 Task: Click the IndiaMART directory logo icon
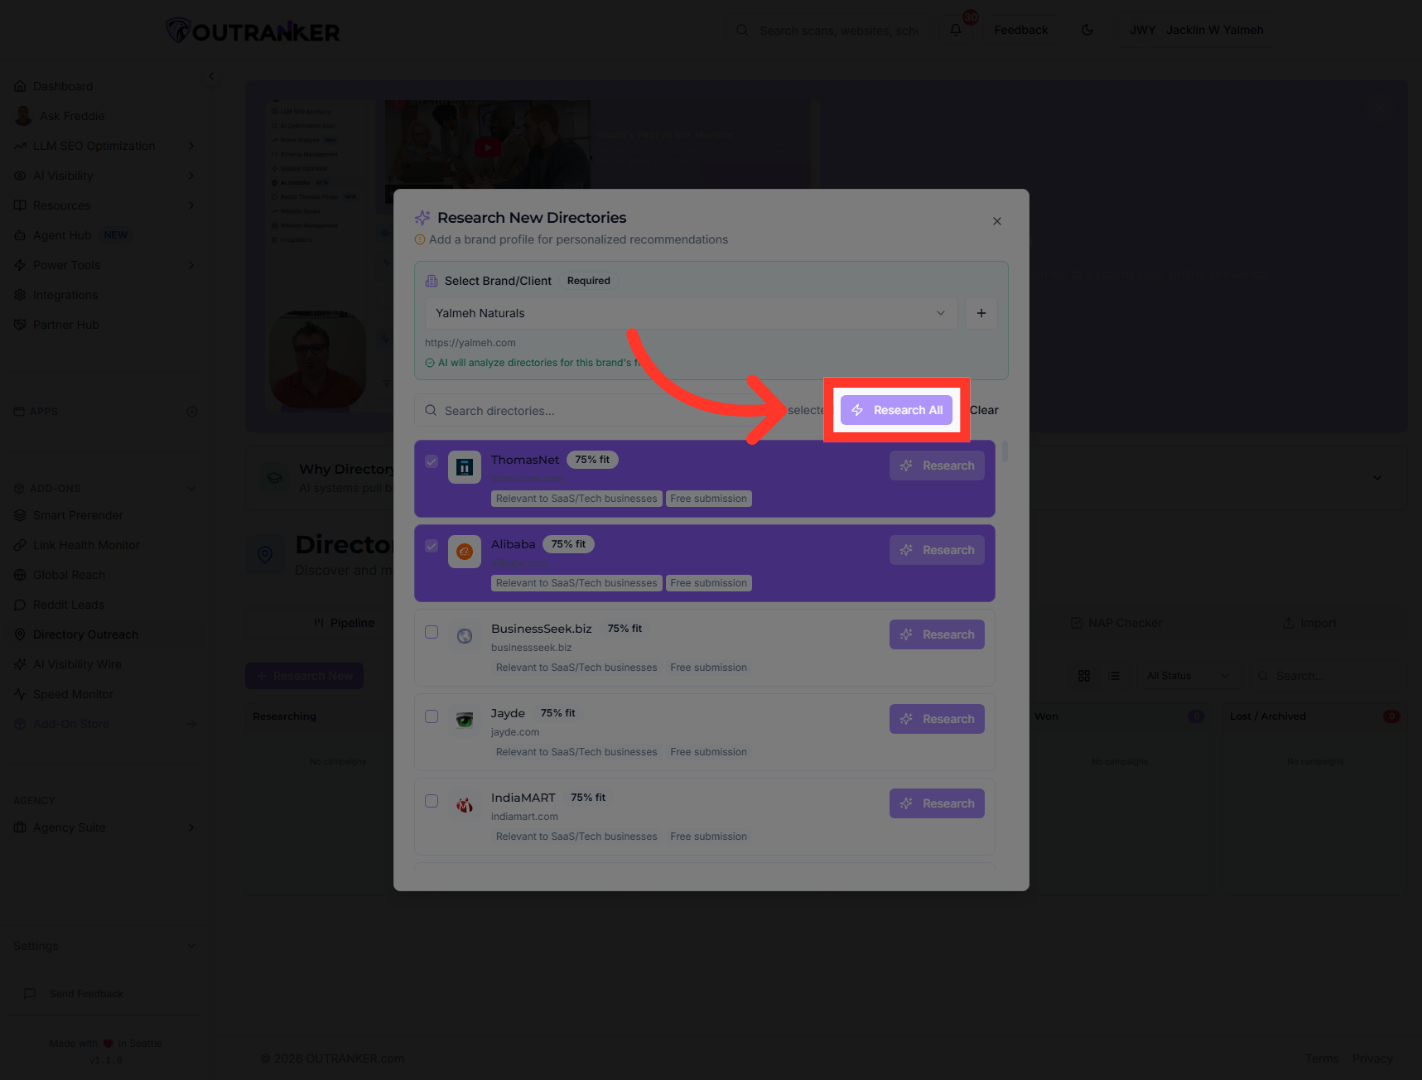point(464,804)
